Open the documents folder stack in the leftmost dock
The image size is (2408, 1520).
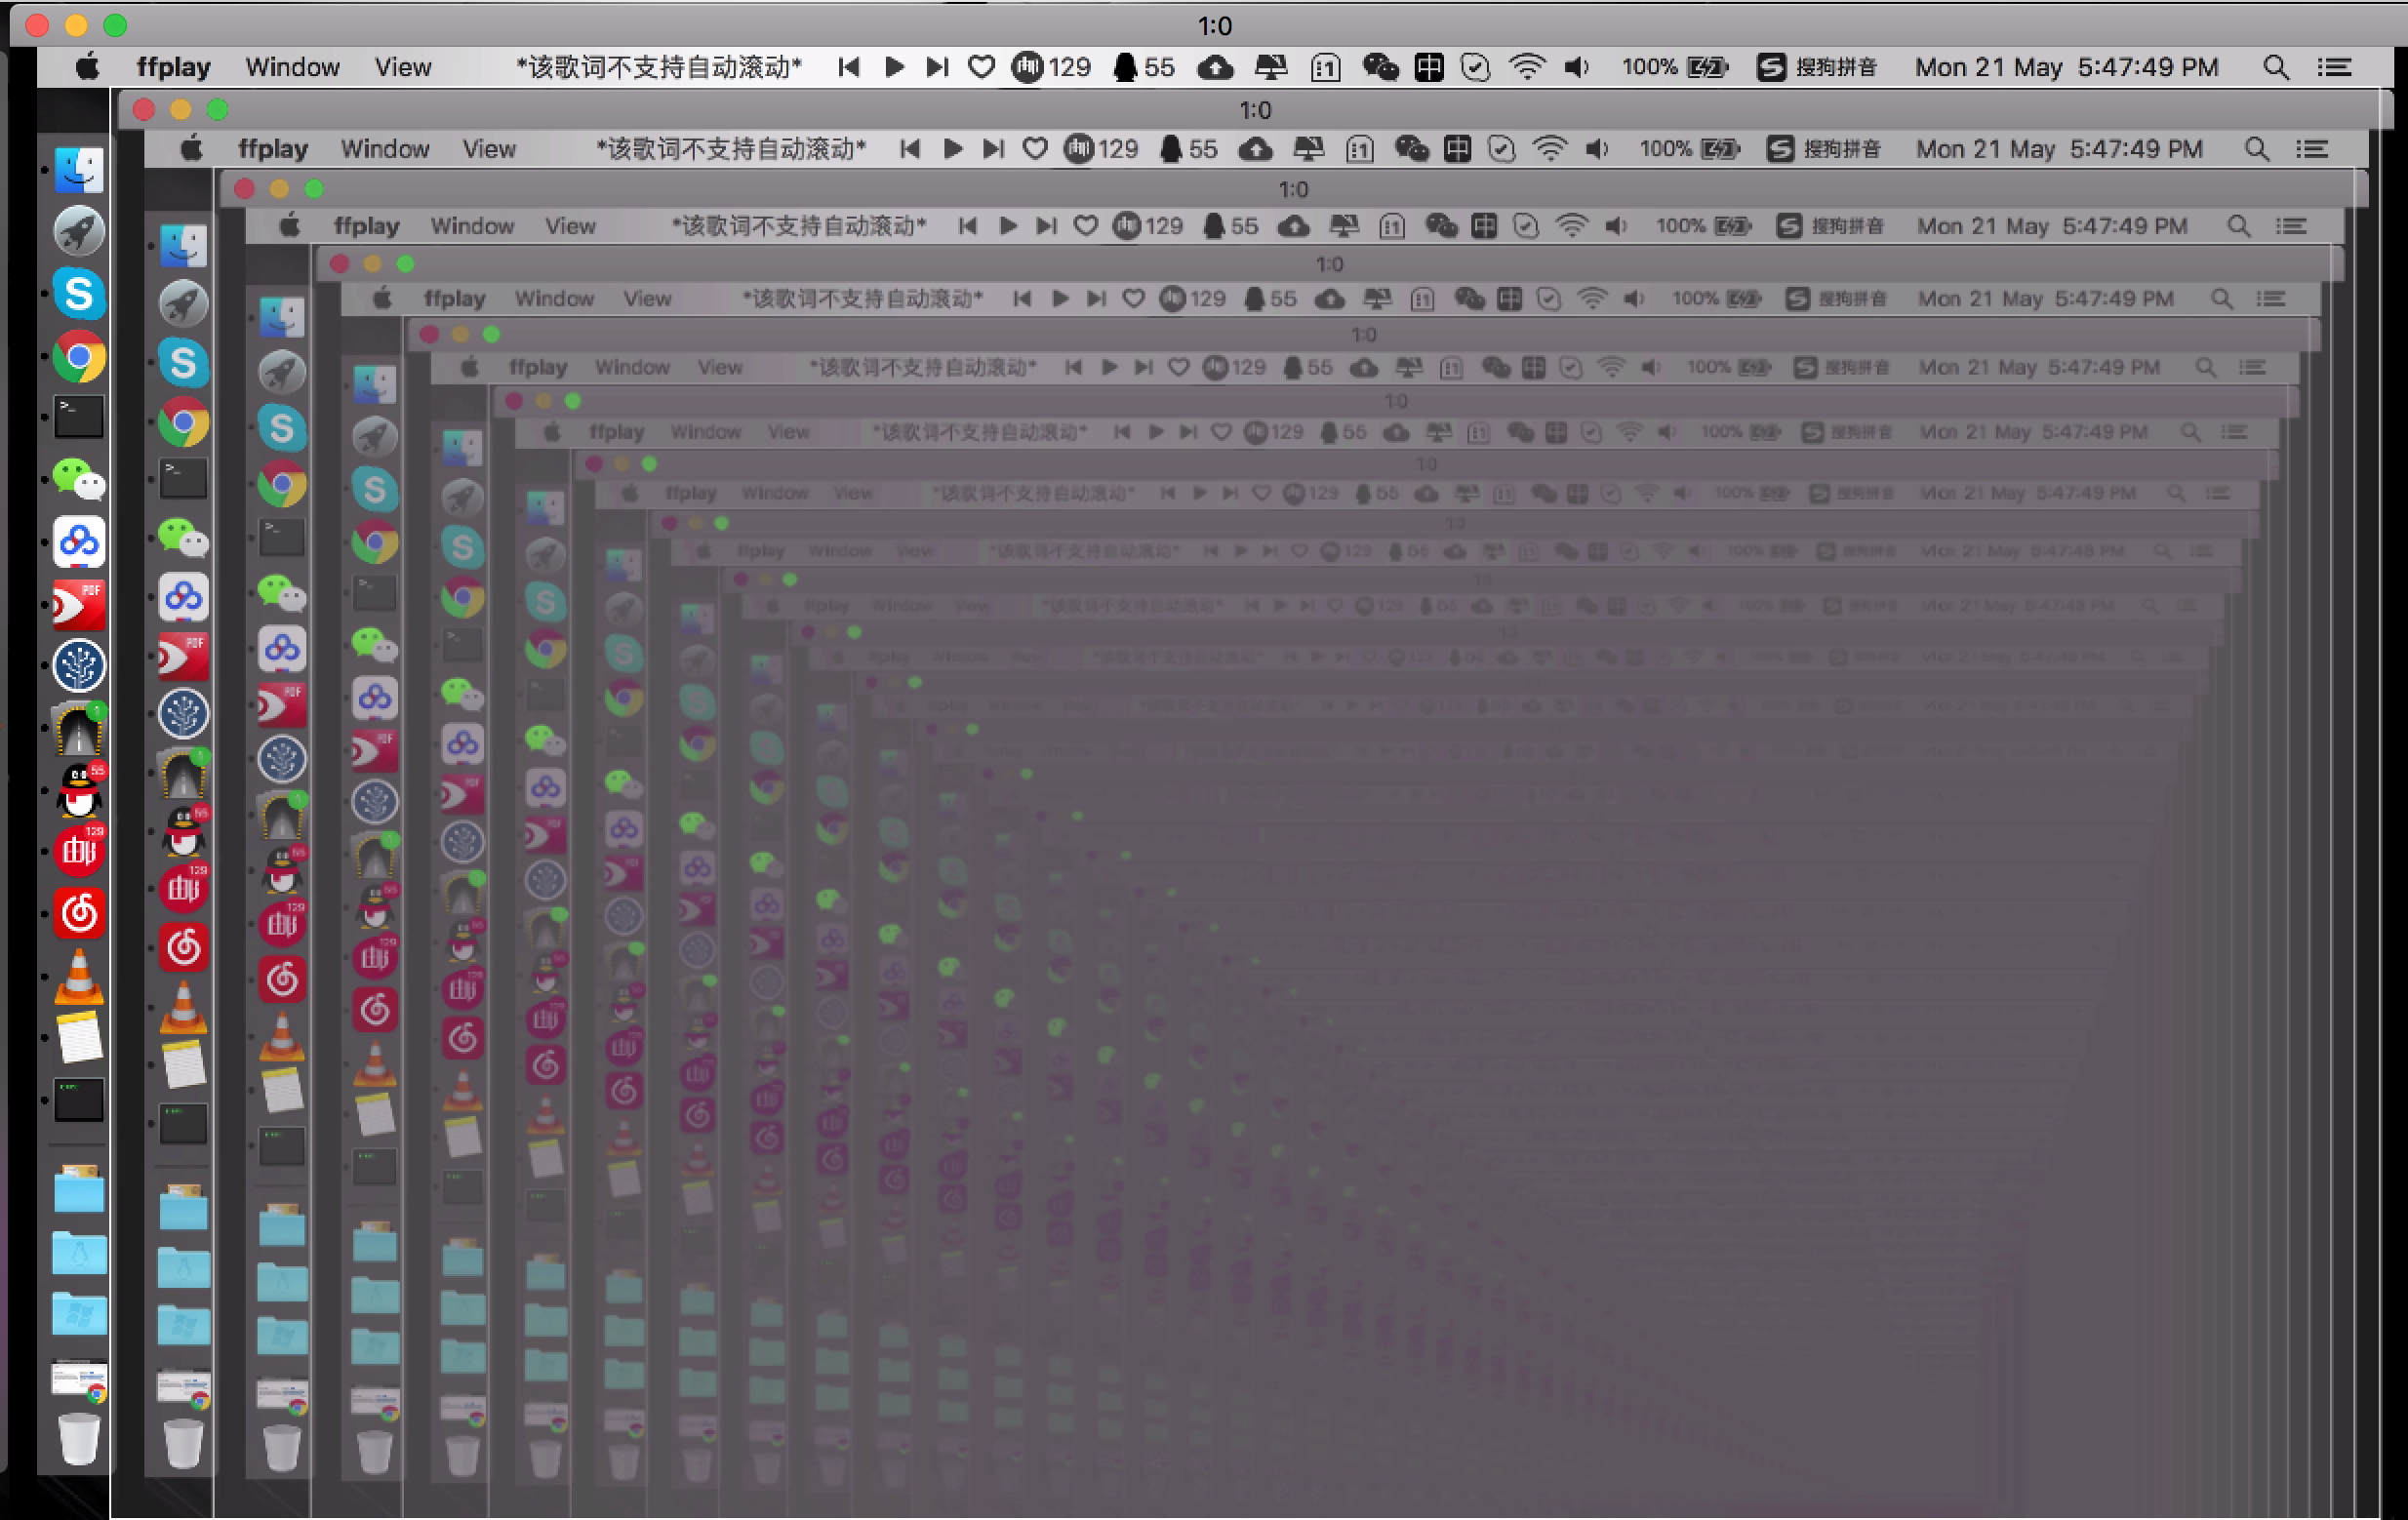79,1189
